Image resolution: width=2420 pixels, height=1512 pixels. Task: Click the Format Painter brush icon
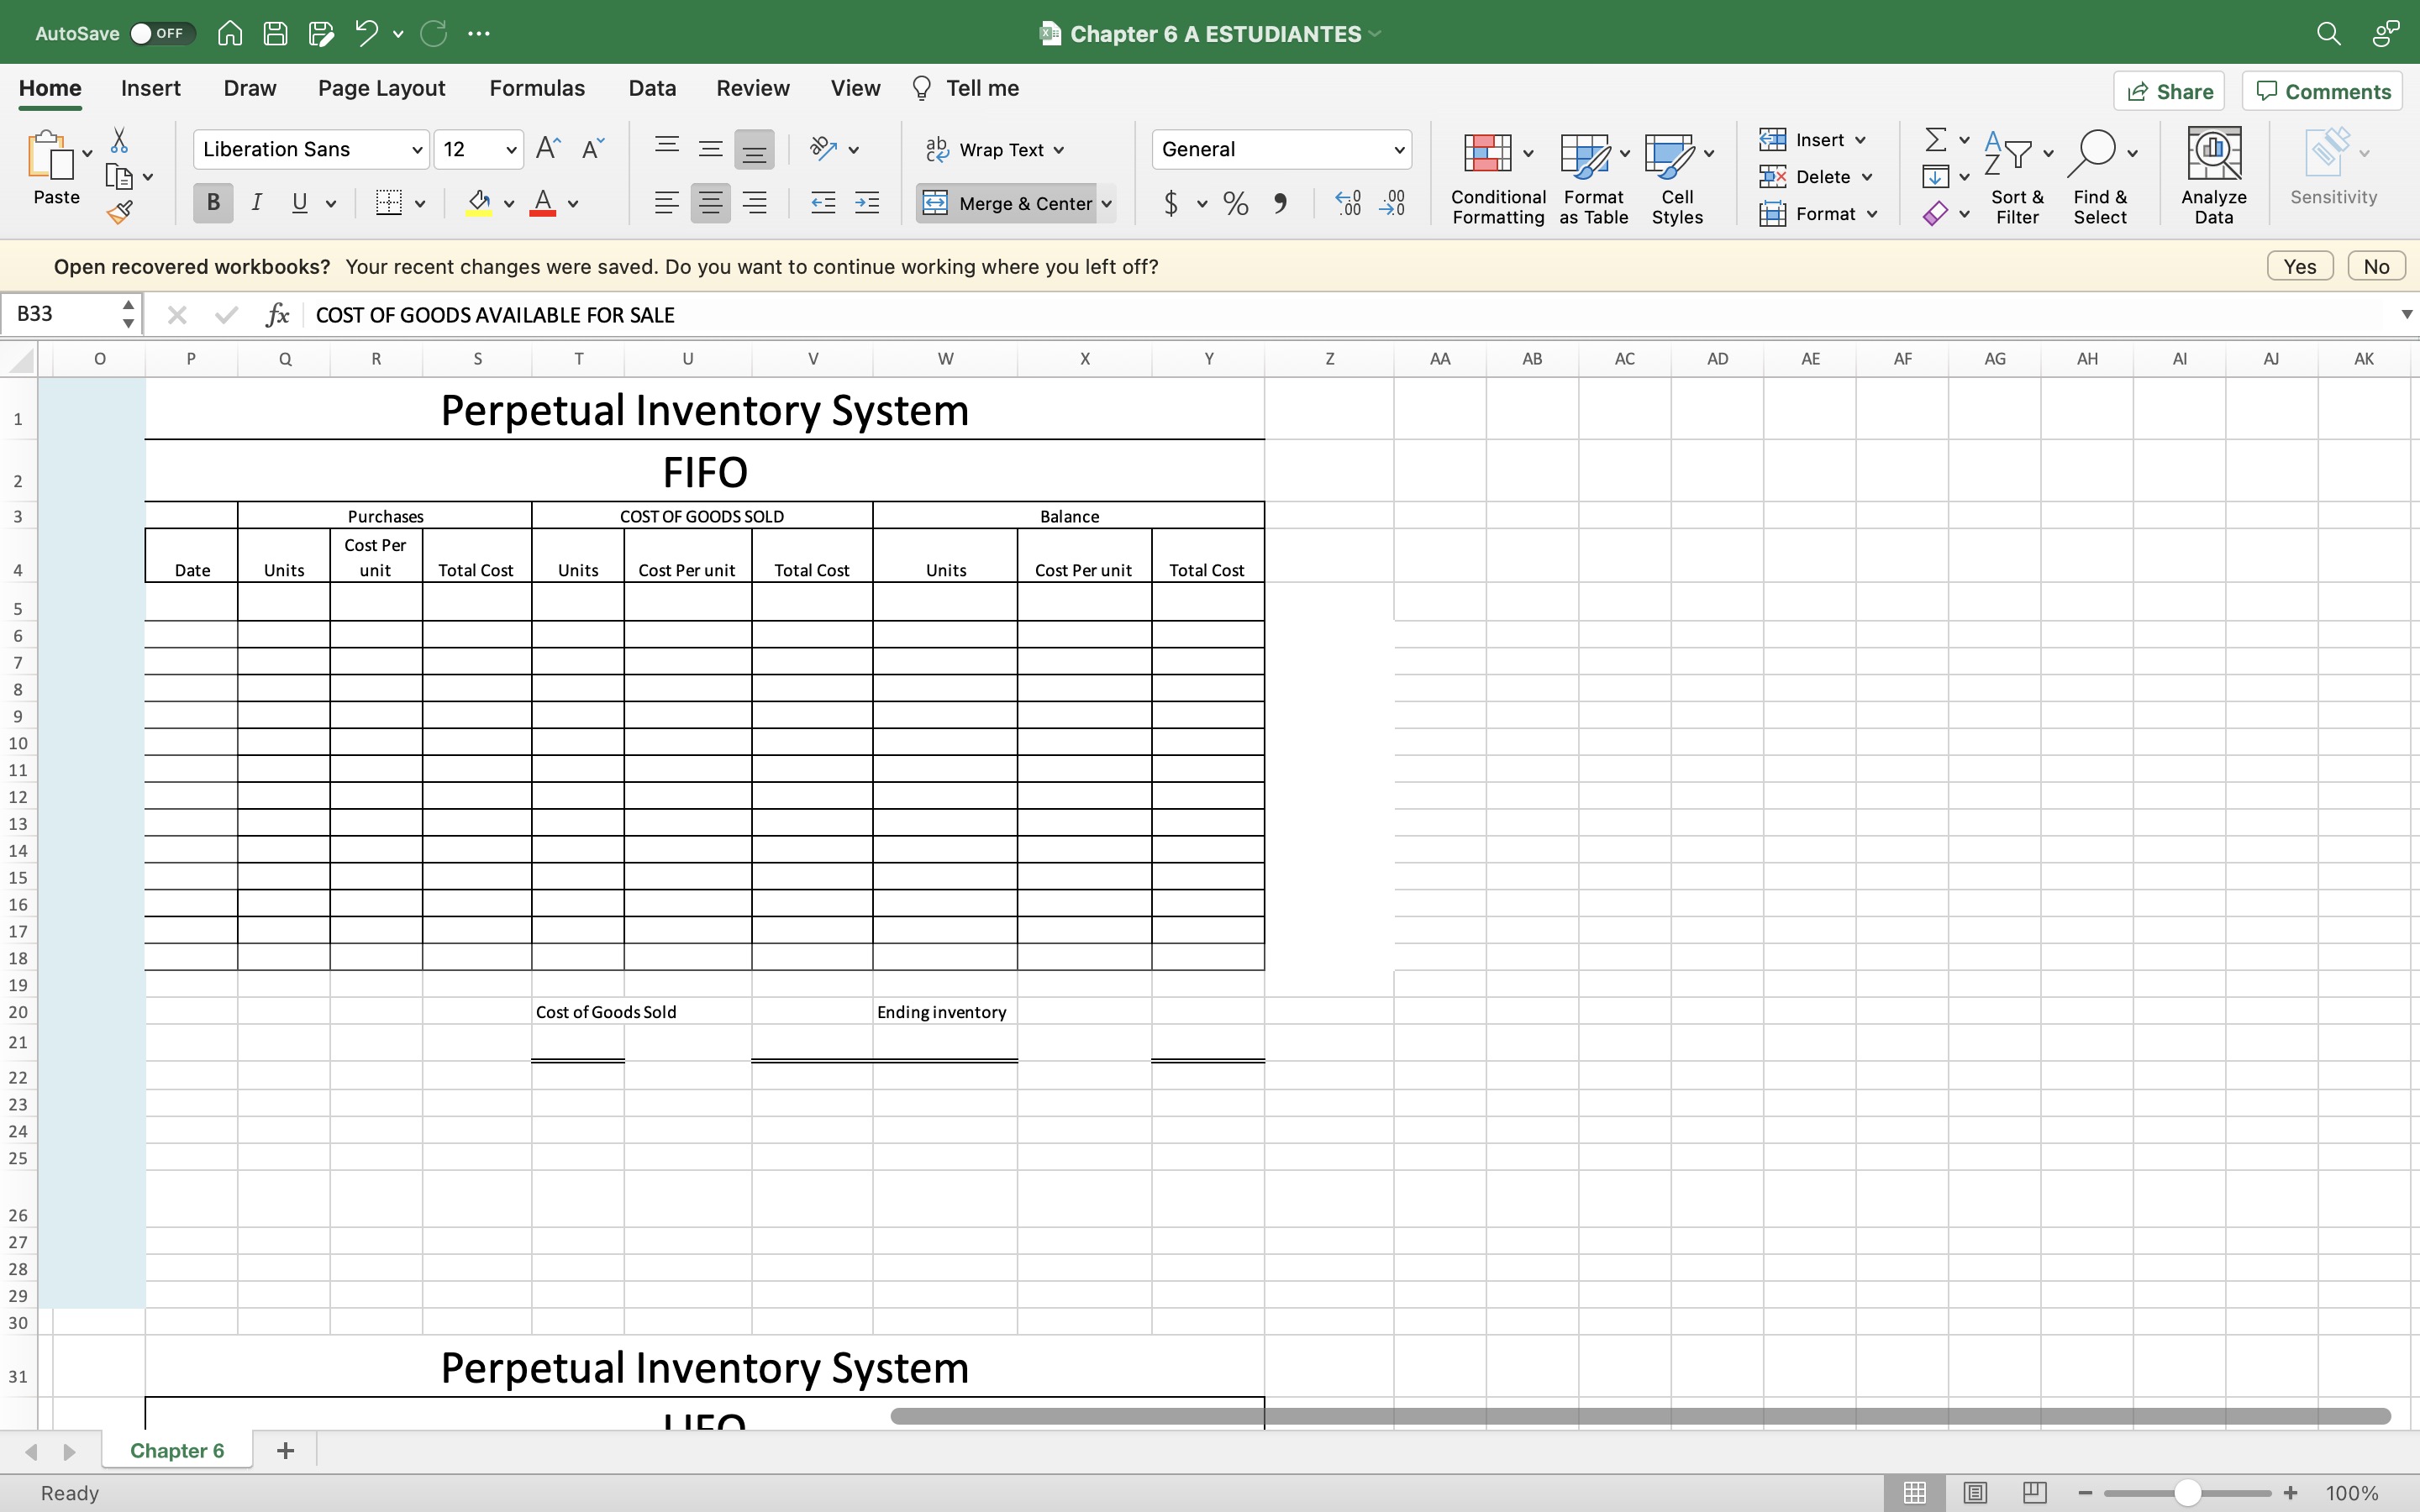(120, 212)
